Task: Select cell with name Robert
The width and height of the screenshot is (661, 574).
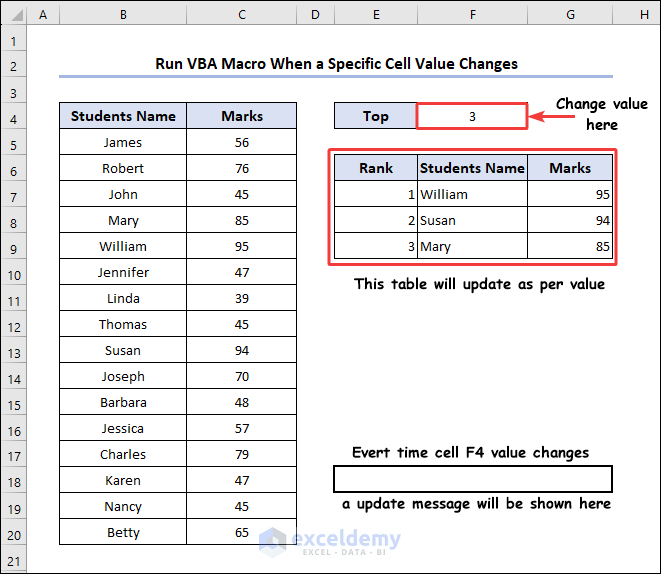Action: click(x=123, y=168)
